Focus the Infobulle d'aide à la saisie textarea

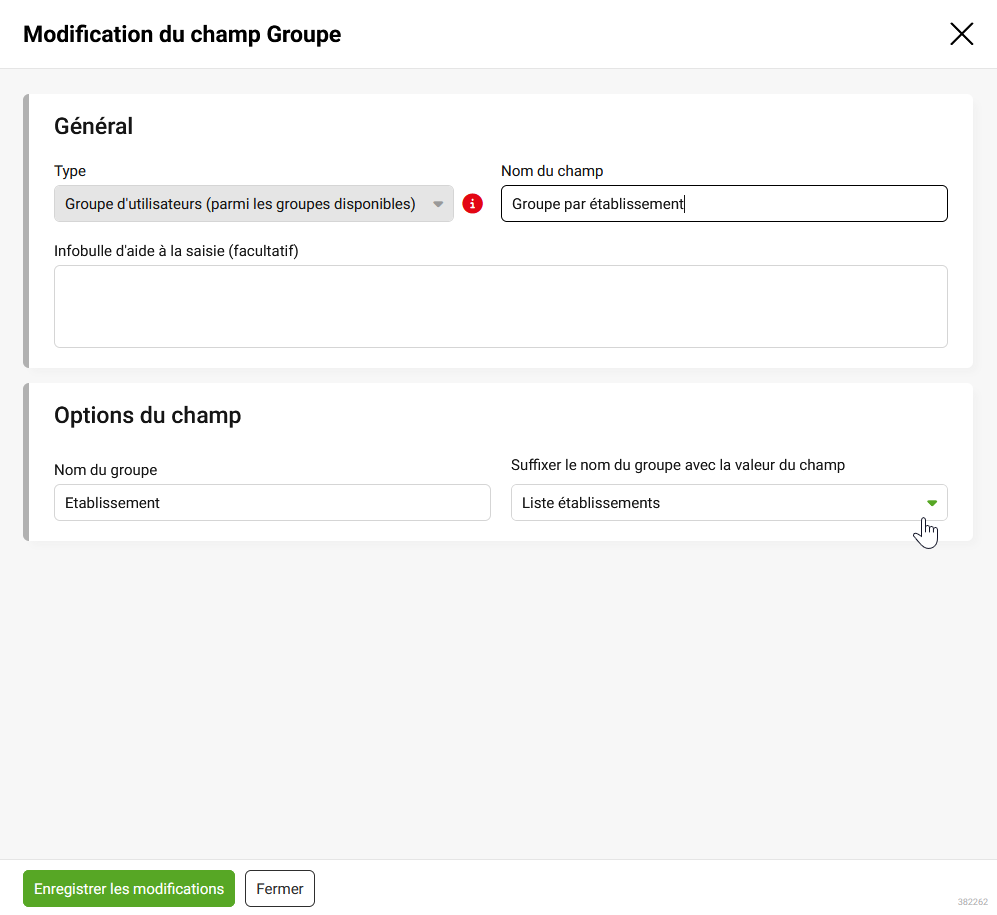click(501, 306)
